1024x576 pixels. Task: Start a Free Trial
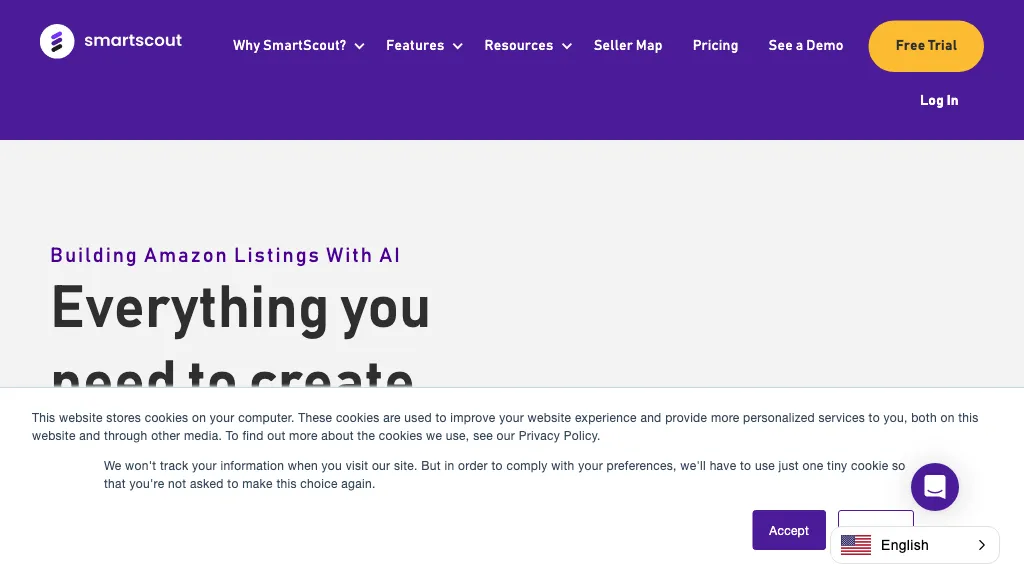(925, 46)
